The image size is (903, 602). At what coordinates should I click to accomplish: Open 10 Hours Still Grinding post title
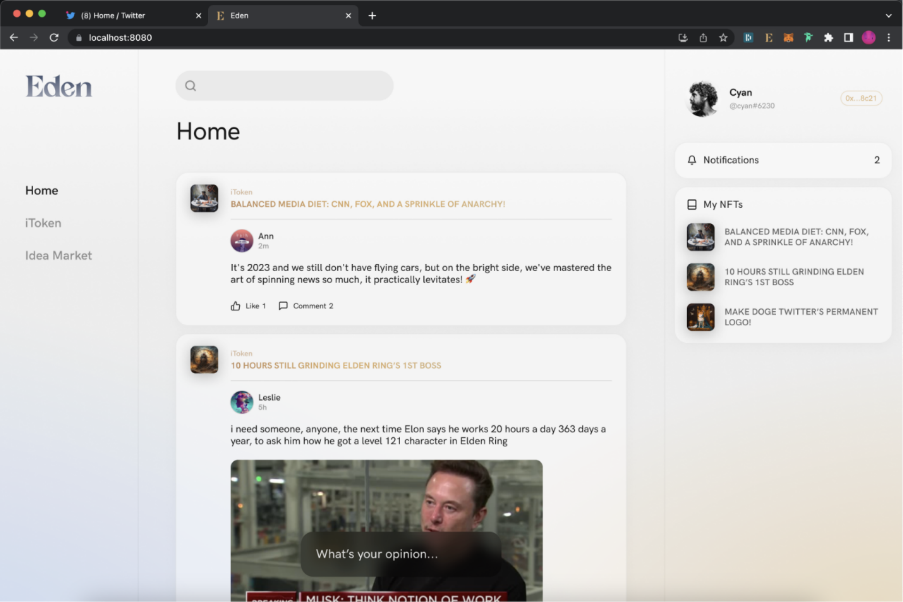336,365
